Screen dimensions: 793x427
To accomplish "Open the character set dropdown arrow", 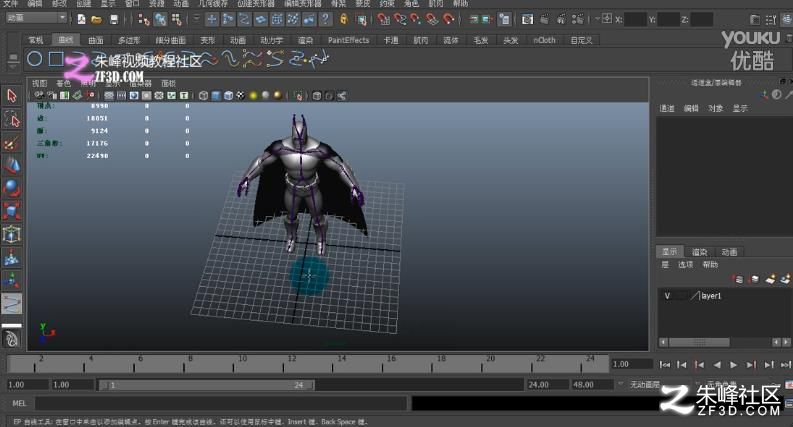I will 698,385.
